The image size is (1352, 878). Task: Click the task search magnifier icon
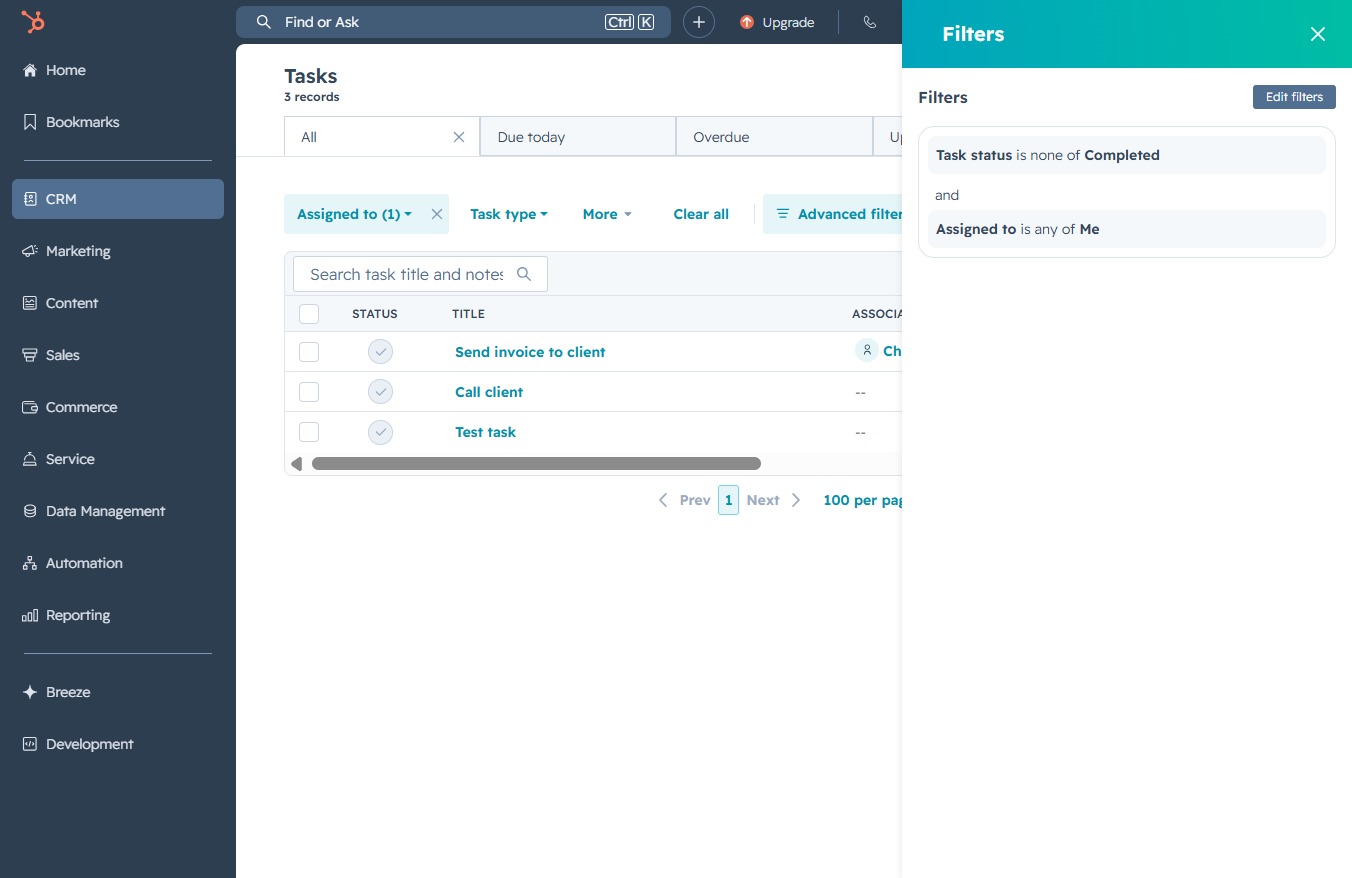click(524, 274)
